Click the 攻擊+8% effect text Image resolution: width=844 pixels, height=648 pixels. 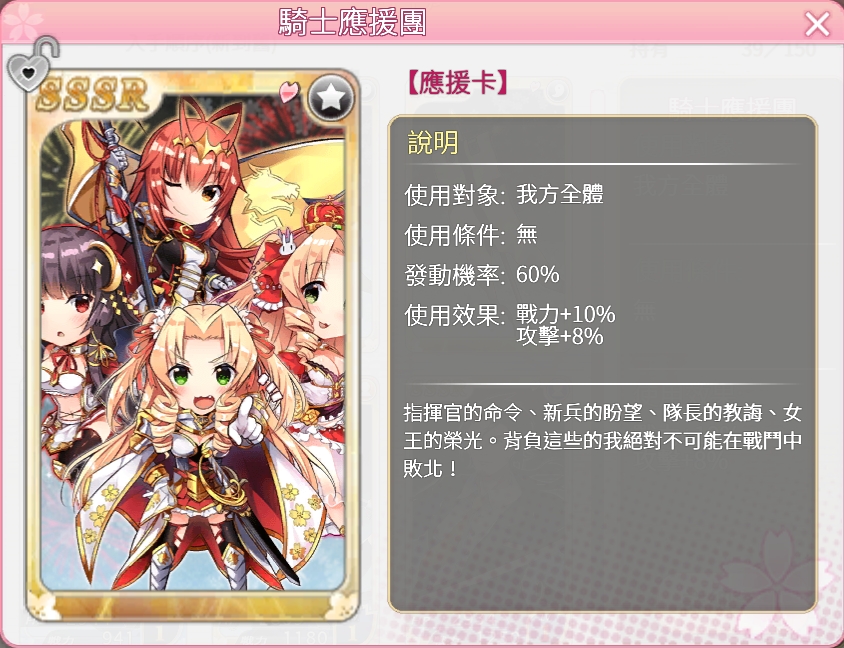click(560, 337)
